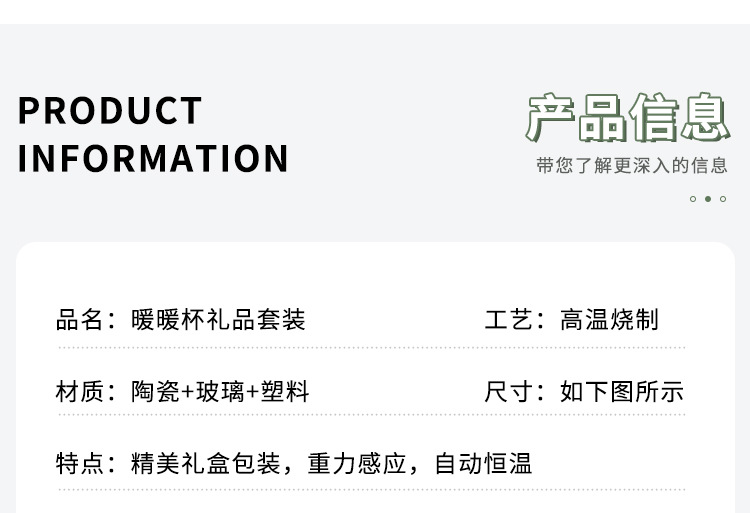Select the filled middle pagination dot
This screenshot has width=750, height=513.
point(708,199)
